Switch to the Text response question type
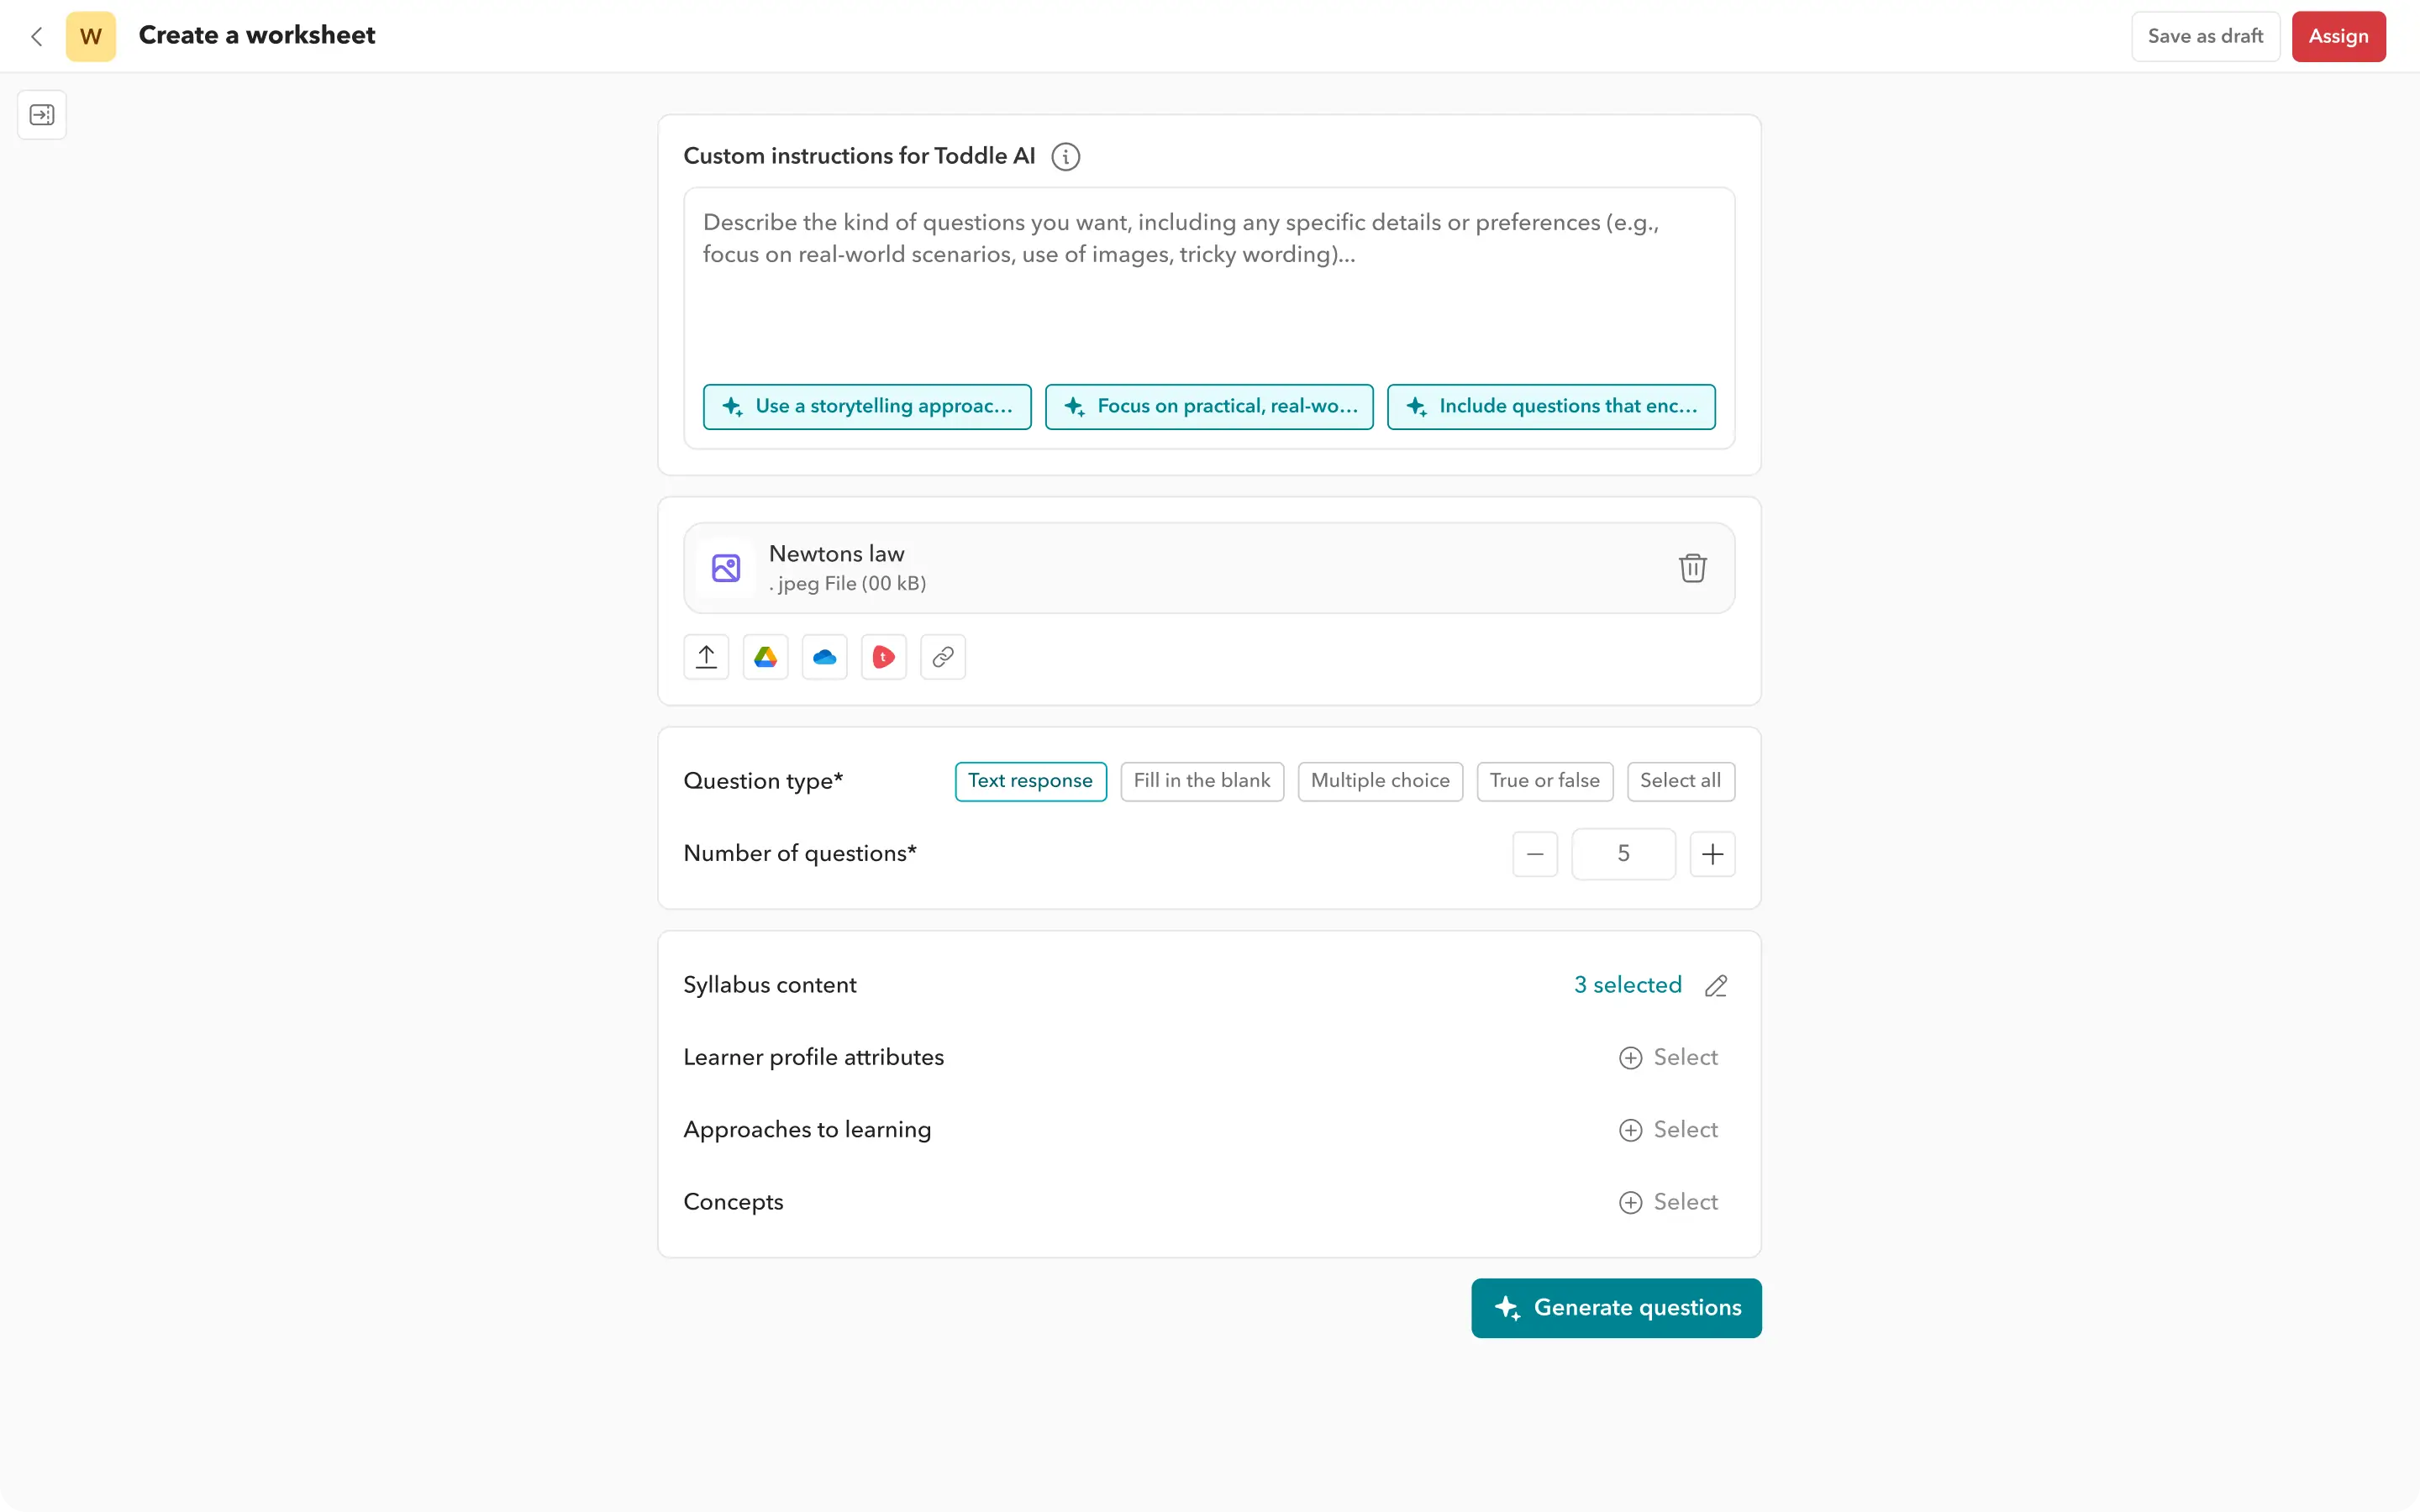This screenshot has height=1512, width=2420. [x=1030, y=781]
